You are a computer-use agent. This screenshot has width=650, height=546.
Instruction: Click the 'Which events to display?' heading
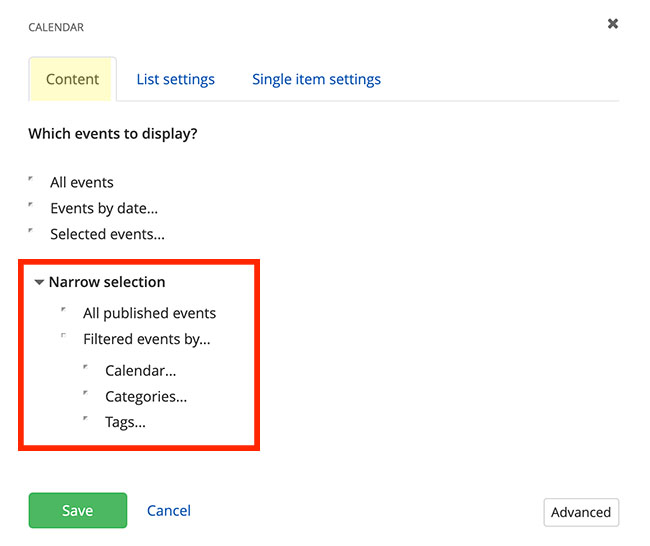[113, 133]
